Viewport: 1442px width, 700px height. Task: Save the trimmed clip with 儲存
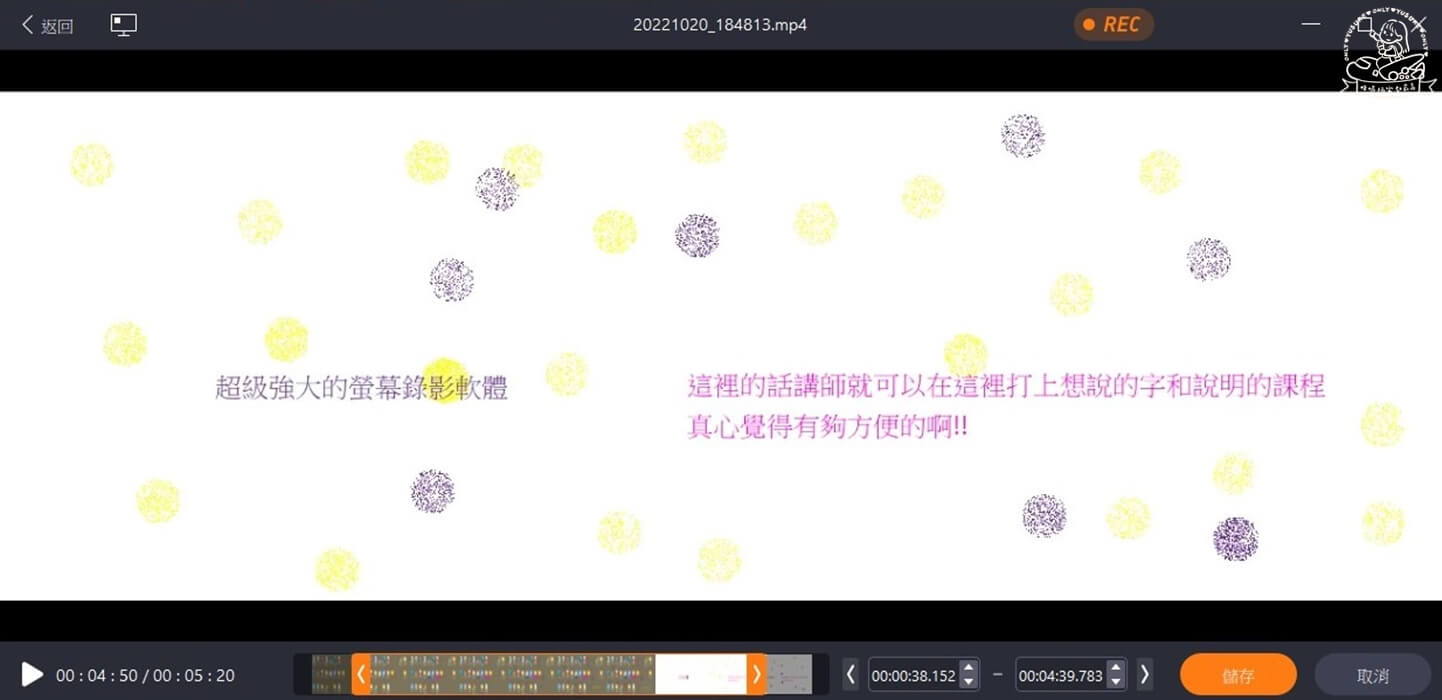click(x=1238, y=674)
